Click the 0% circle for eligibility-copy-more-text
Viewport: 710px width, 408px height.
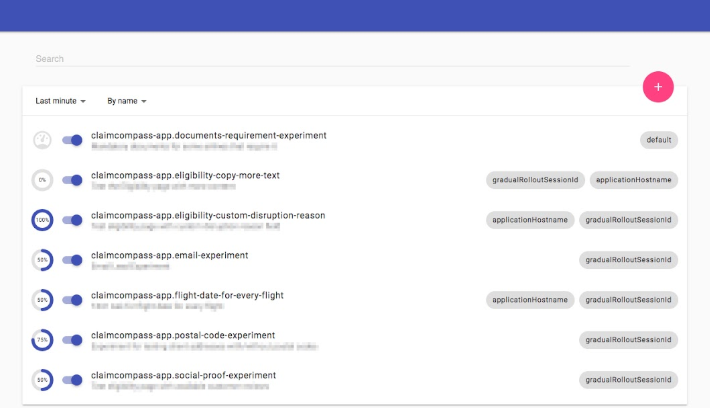tap(42, 180)
